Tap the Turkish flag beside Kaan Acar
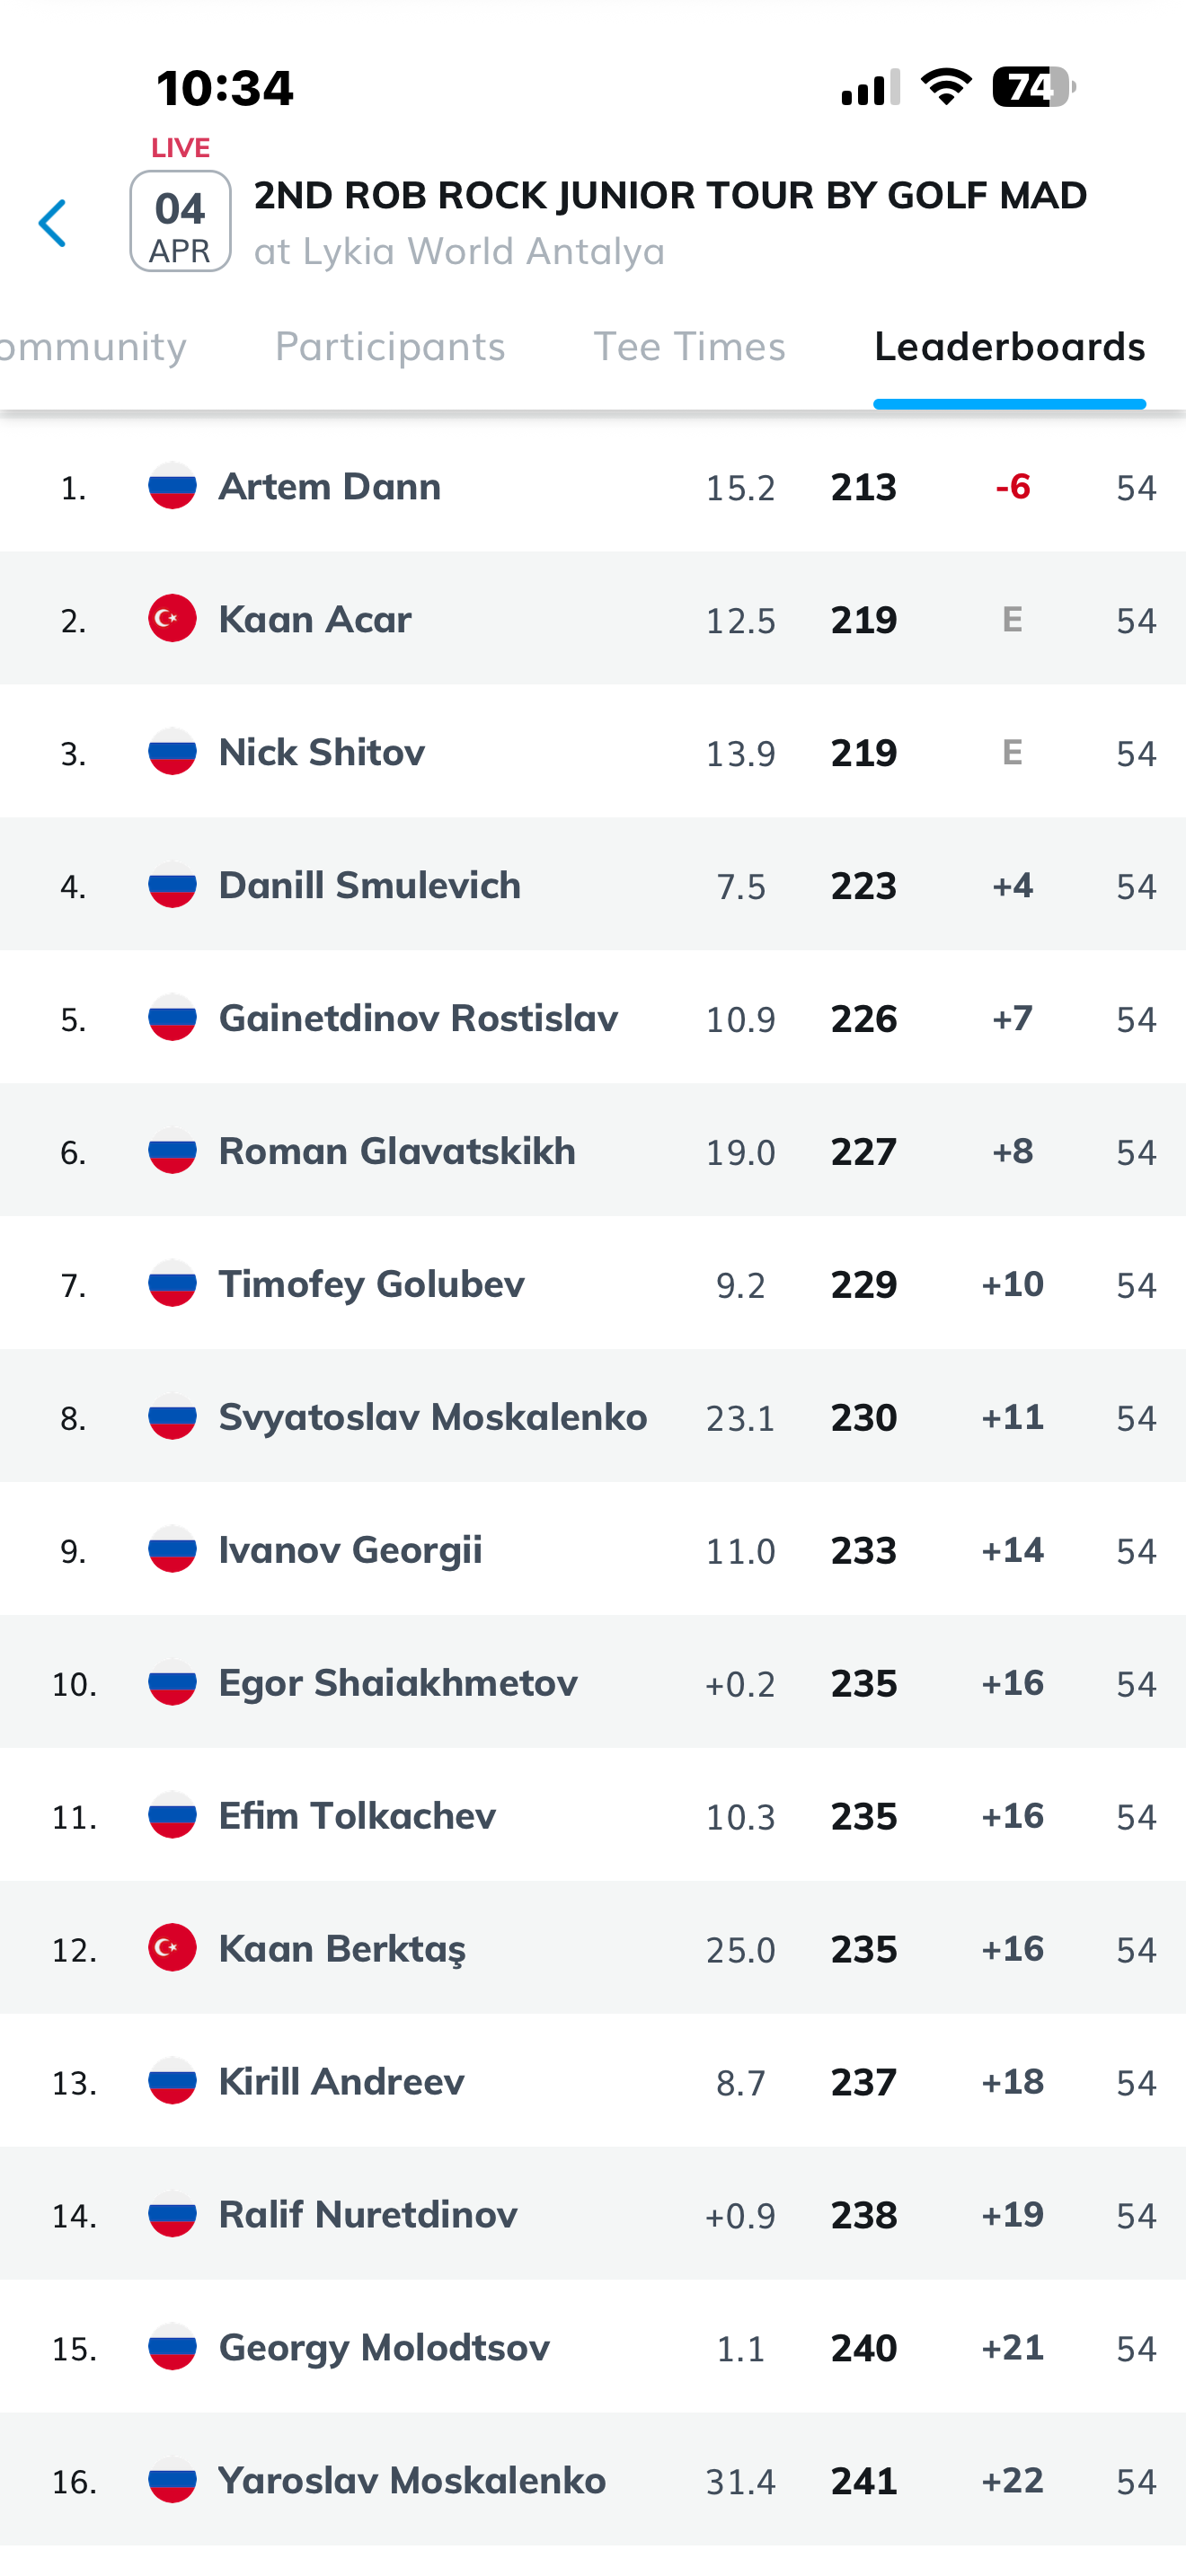Image resolution: width=1186 pixels, height=2576 pixels. tap(172, 619)
